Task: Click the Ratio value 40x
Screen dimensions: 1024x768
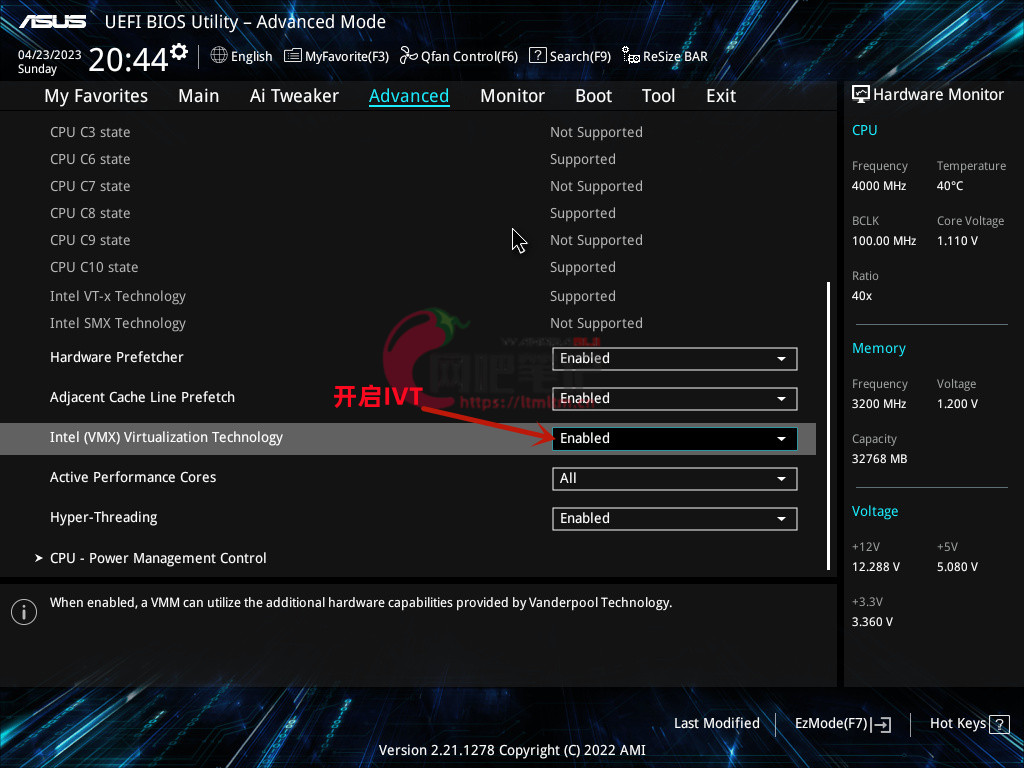Action: click(862, 296)
